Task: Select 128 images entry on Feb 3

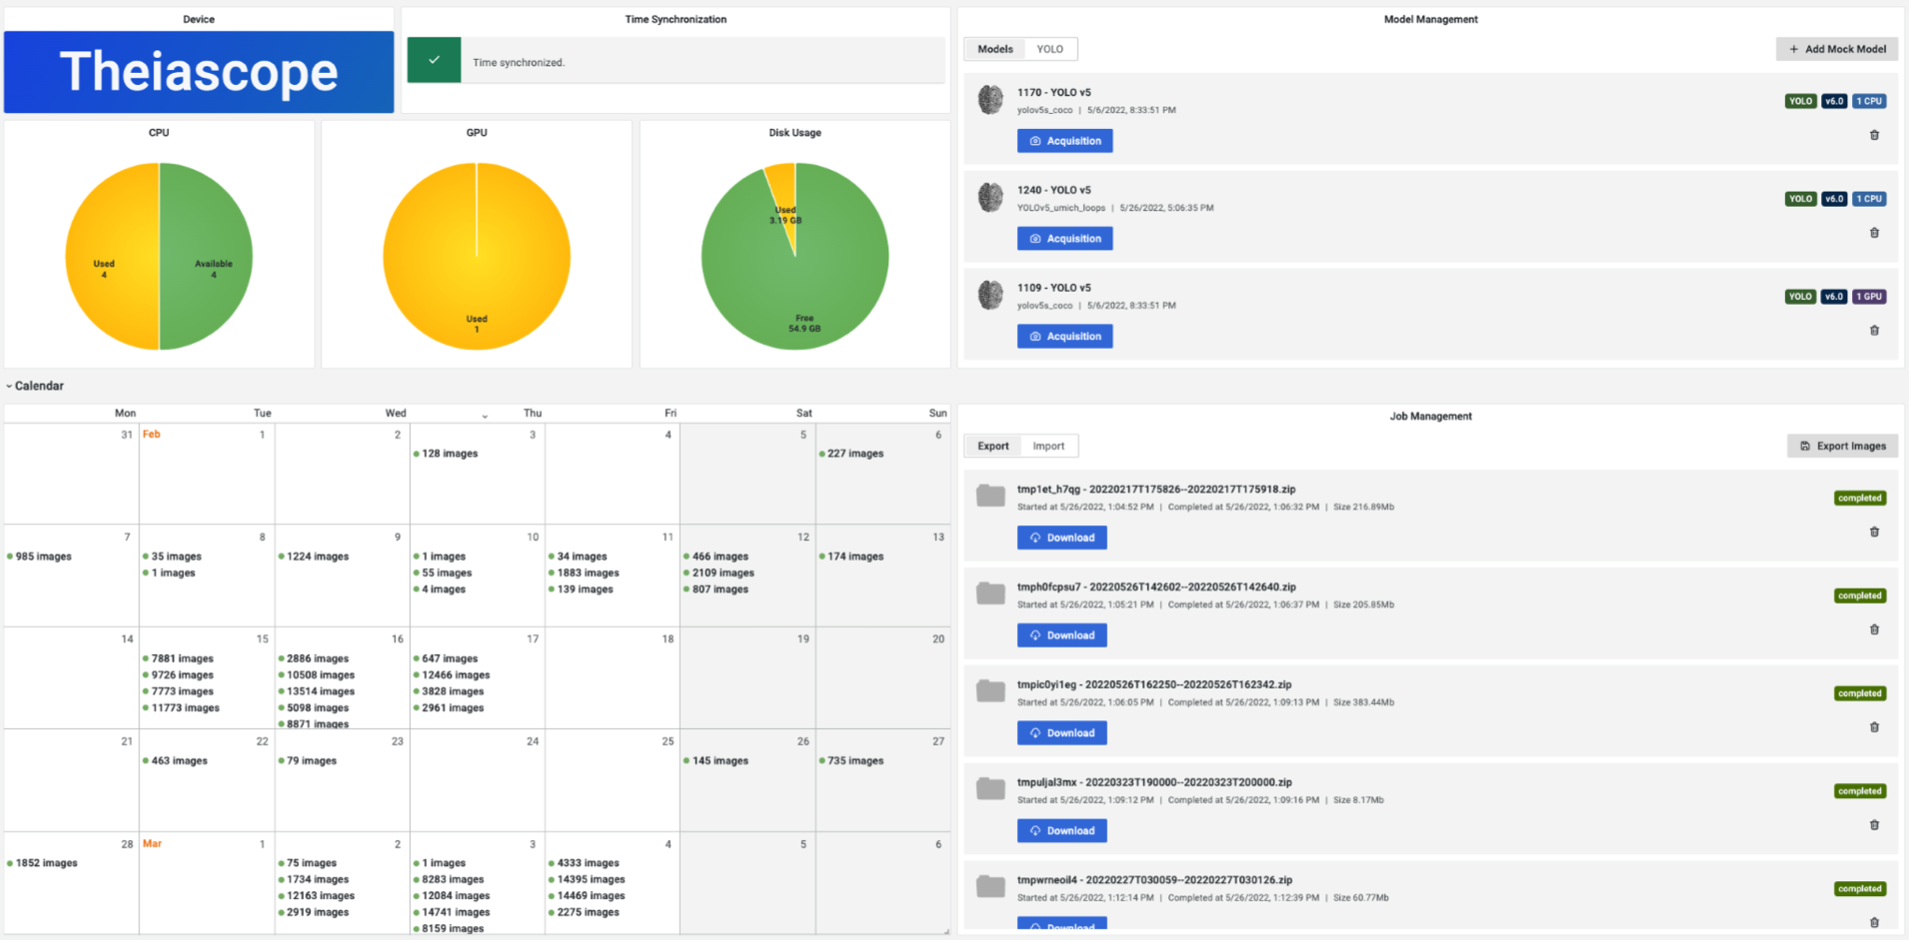Action: 445,454
